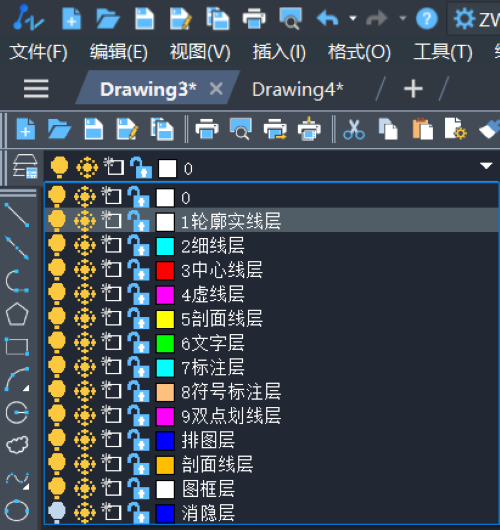The image size is (500, 530).
Task: Select the Ellipse tool
Action: [17, 510]
